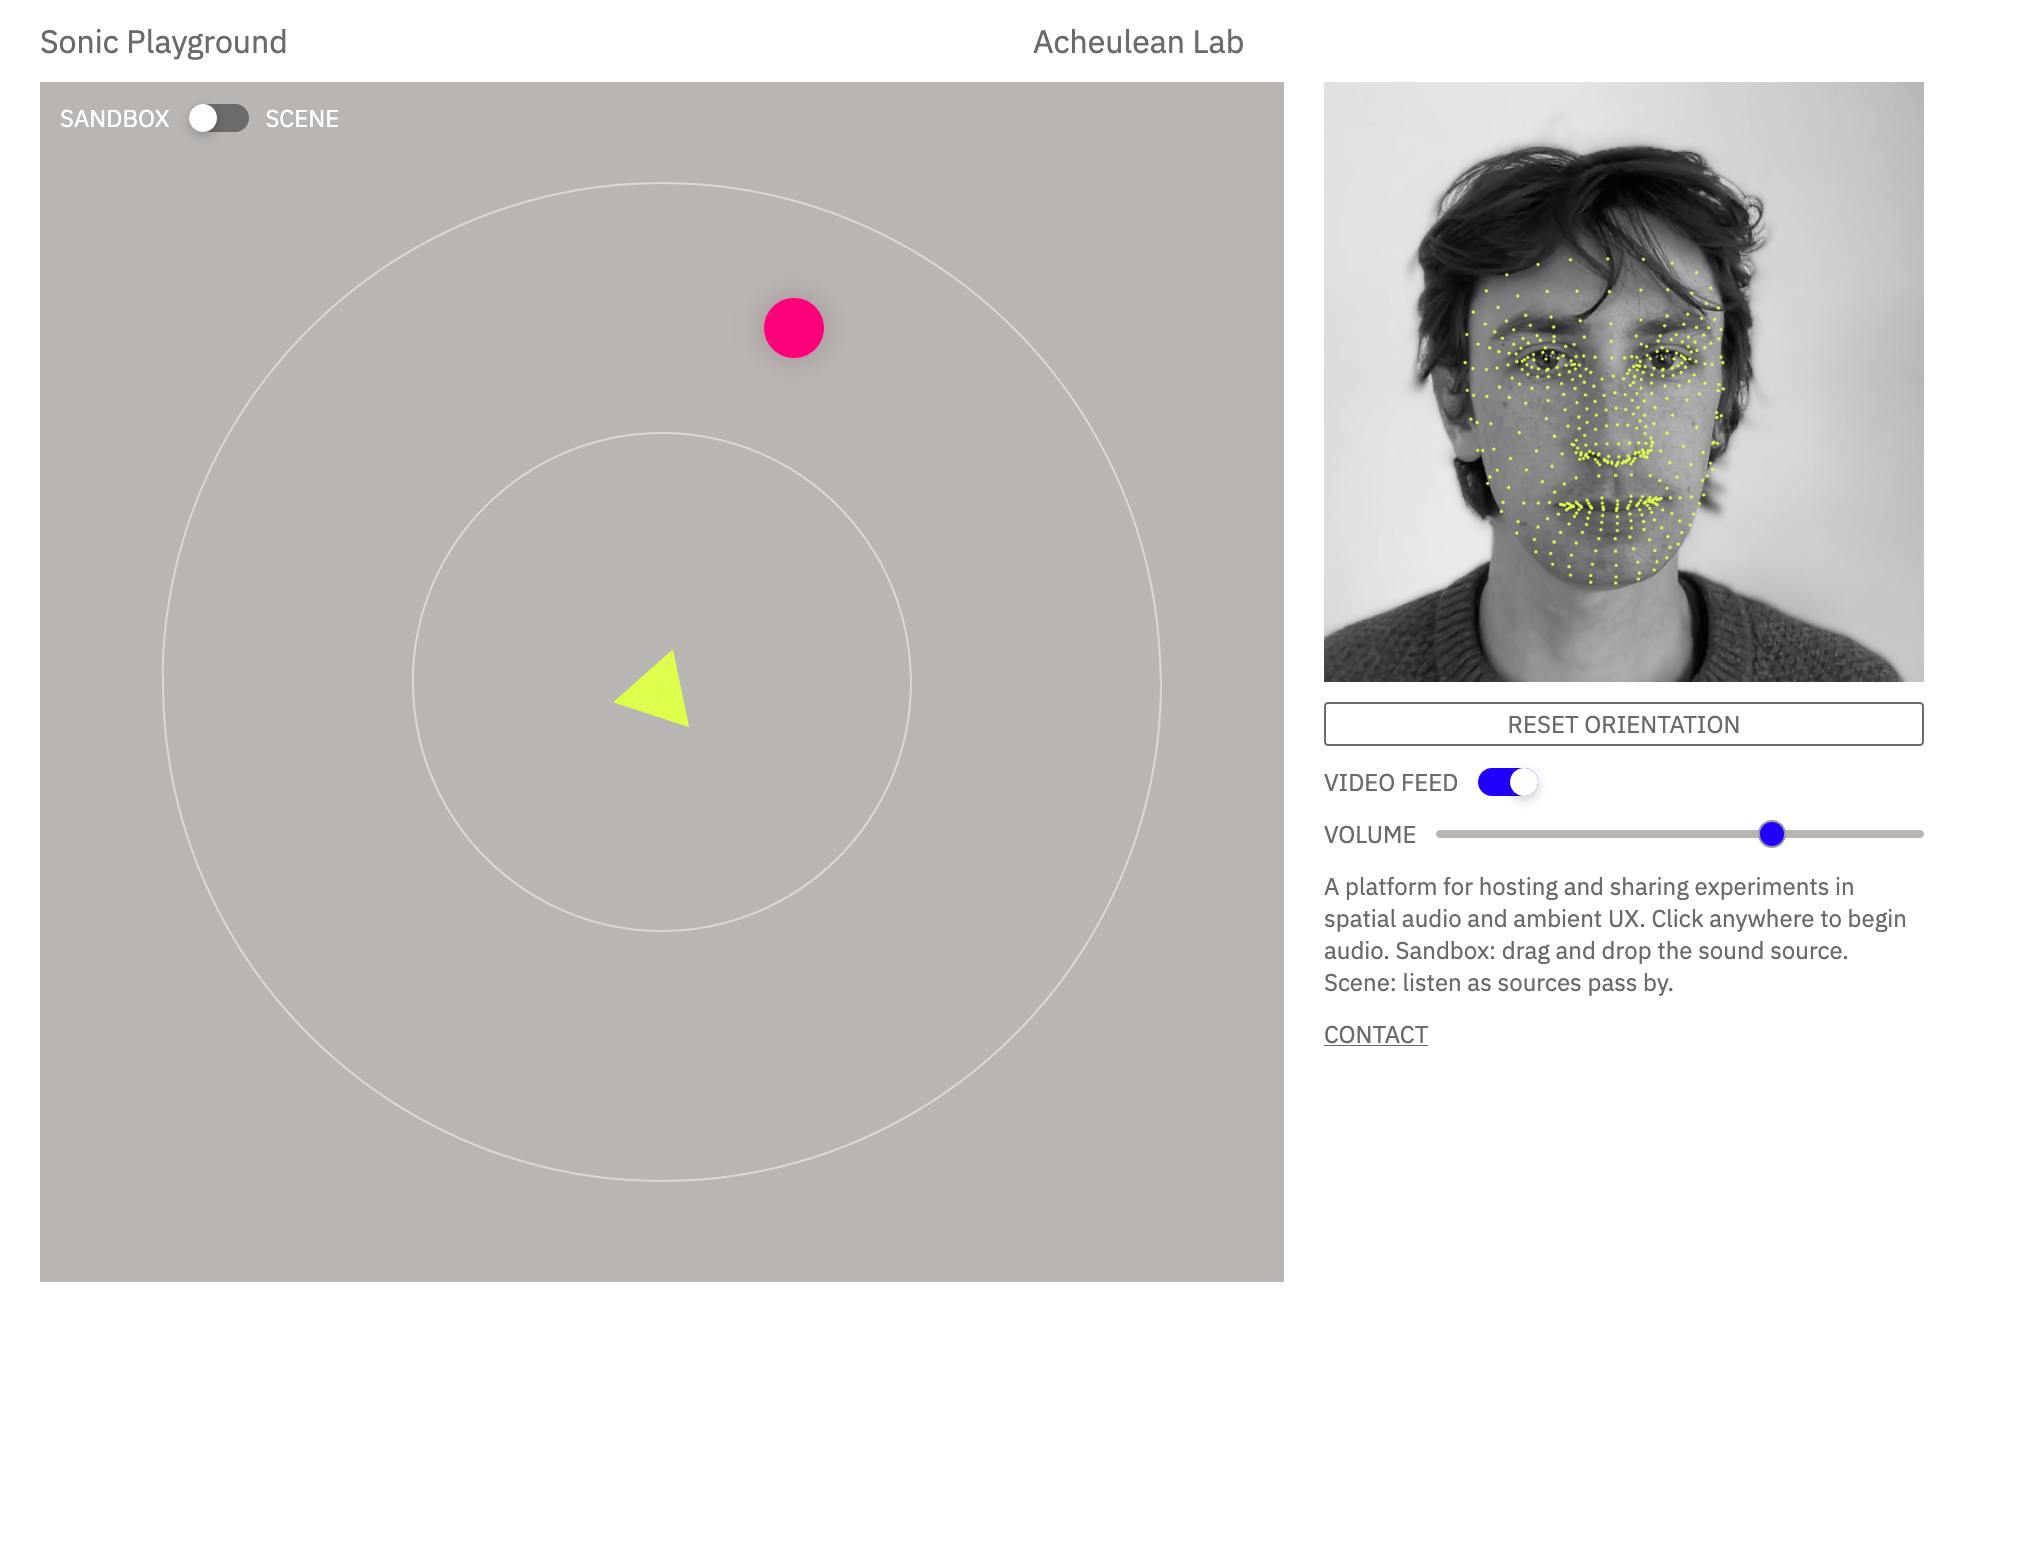
Task: Click the face-tracking video feed image
Action: click(1623, 382)
